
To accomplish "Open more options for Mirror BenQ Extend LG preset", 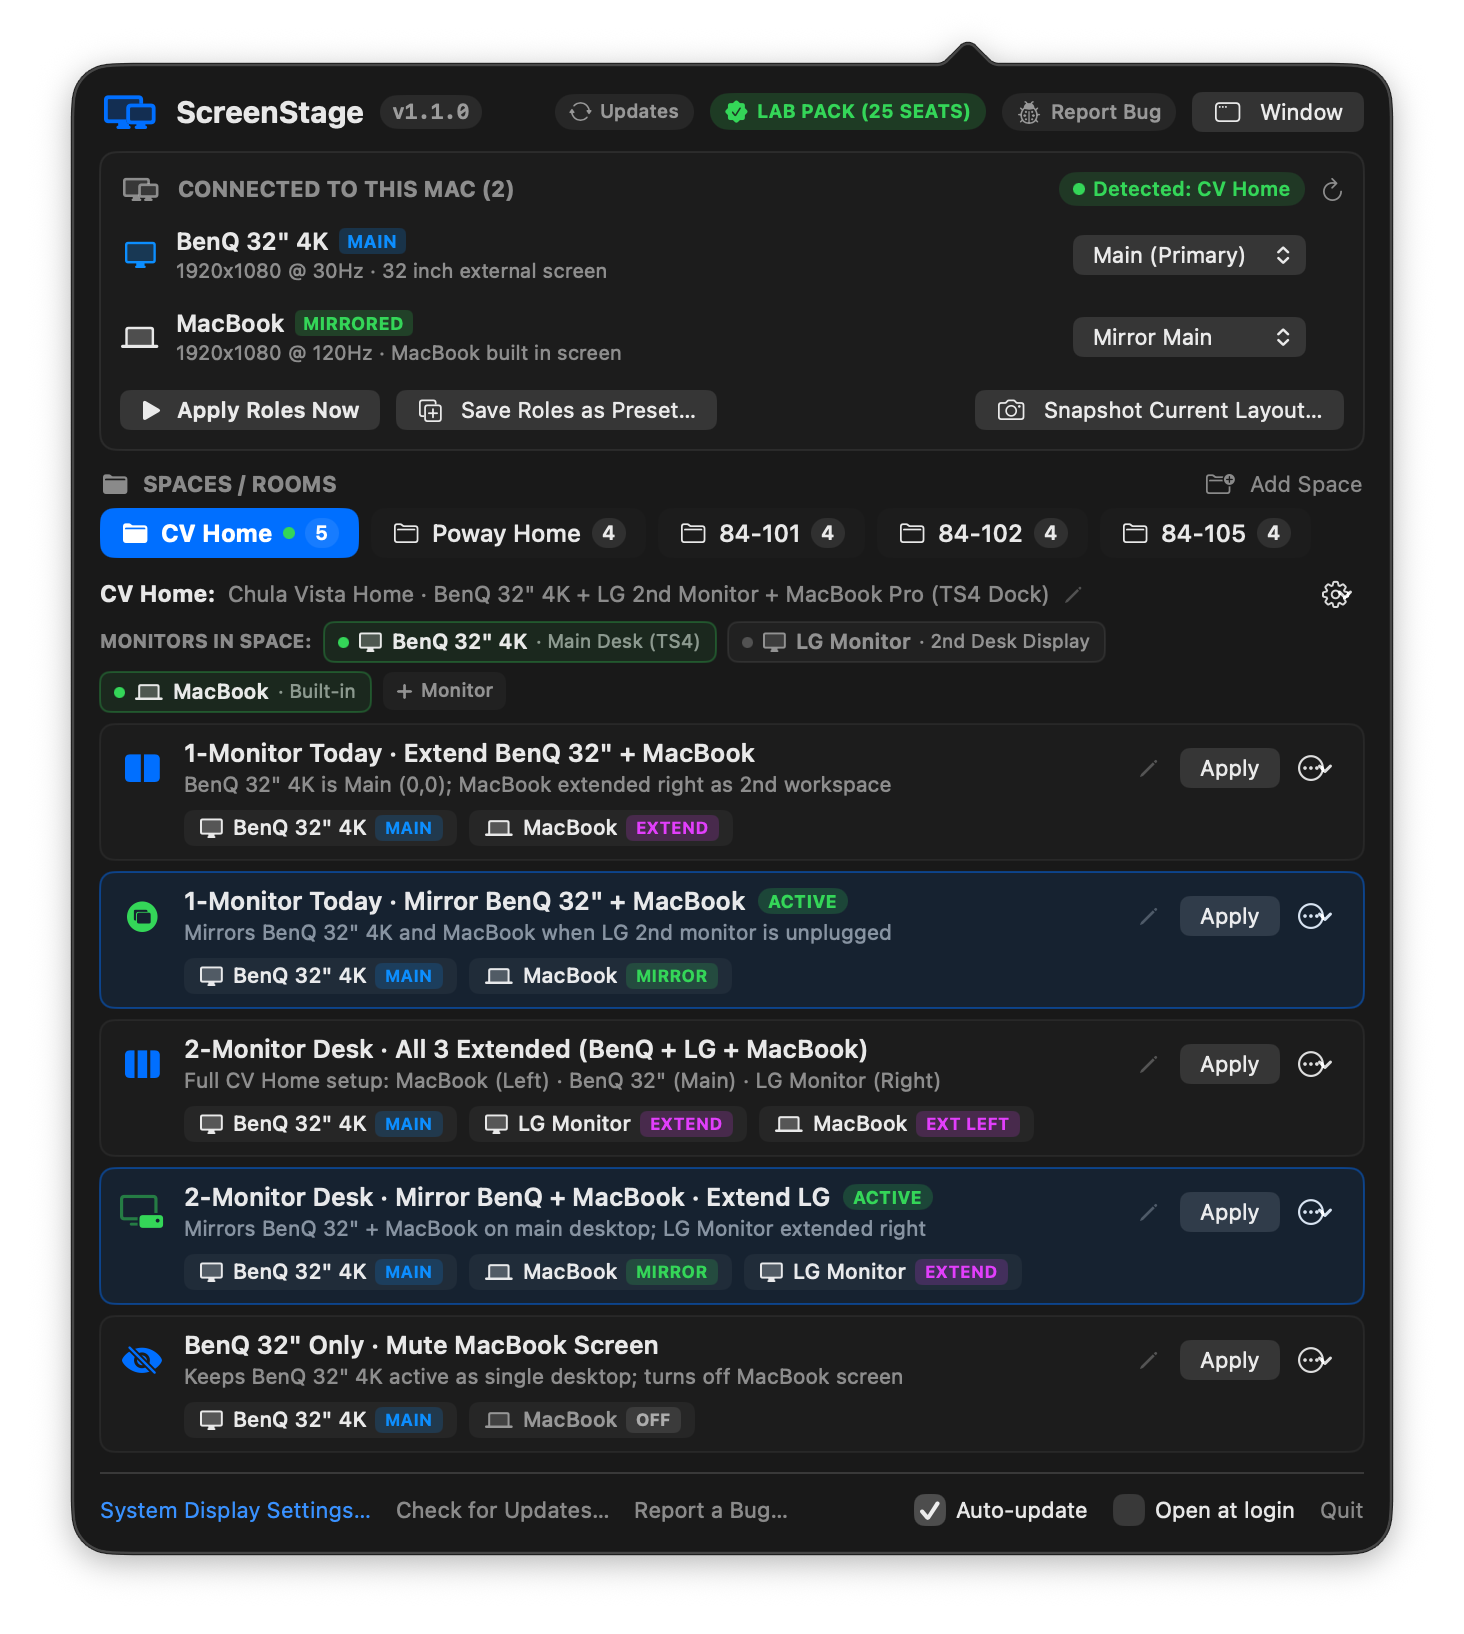I will click(x=1314, y=1212).
